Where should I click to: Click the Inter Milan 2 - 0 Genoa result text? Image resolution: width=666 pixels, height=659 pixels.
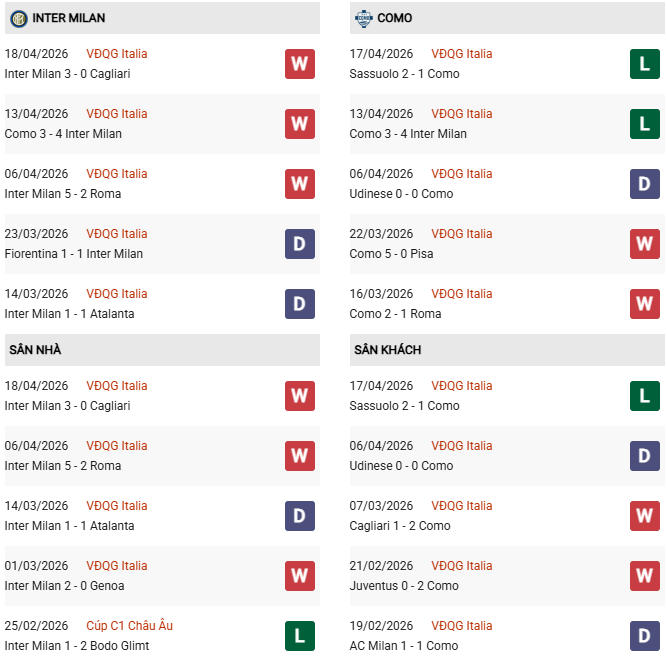coord(64,586)
